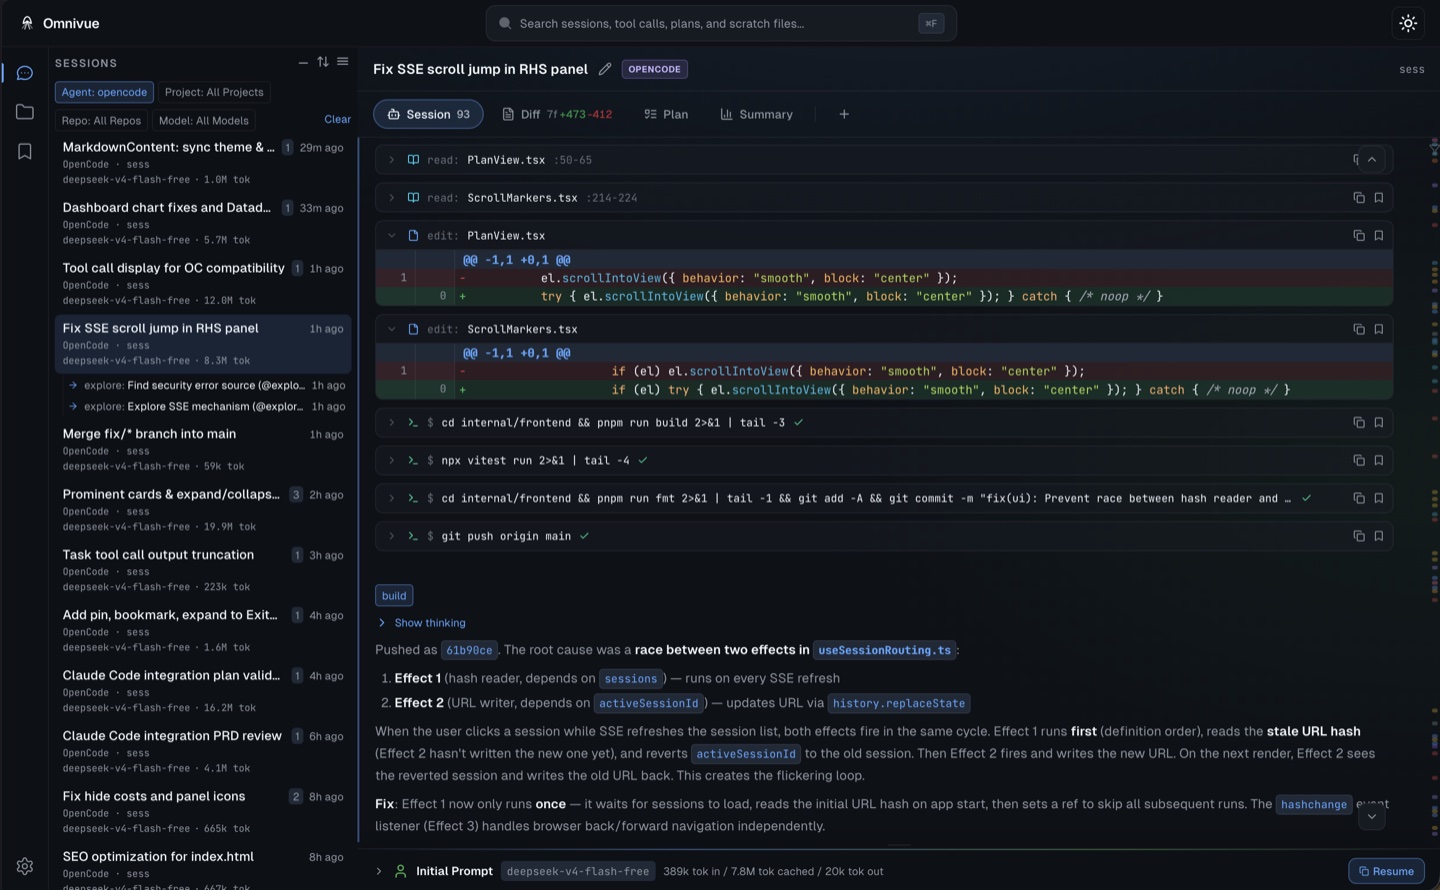Click the scroll marker minimap strip

pos(1434,490)
